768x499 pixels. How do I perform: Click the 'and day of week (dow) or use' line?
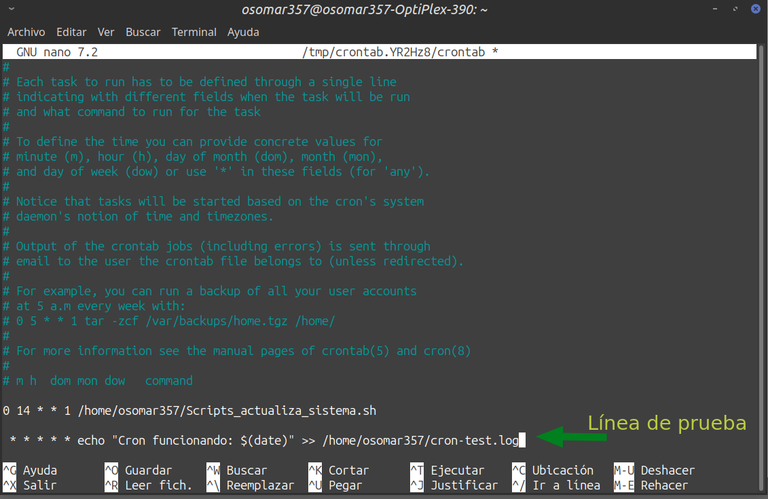(x=216, y=171)
